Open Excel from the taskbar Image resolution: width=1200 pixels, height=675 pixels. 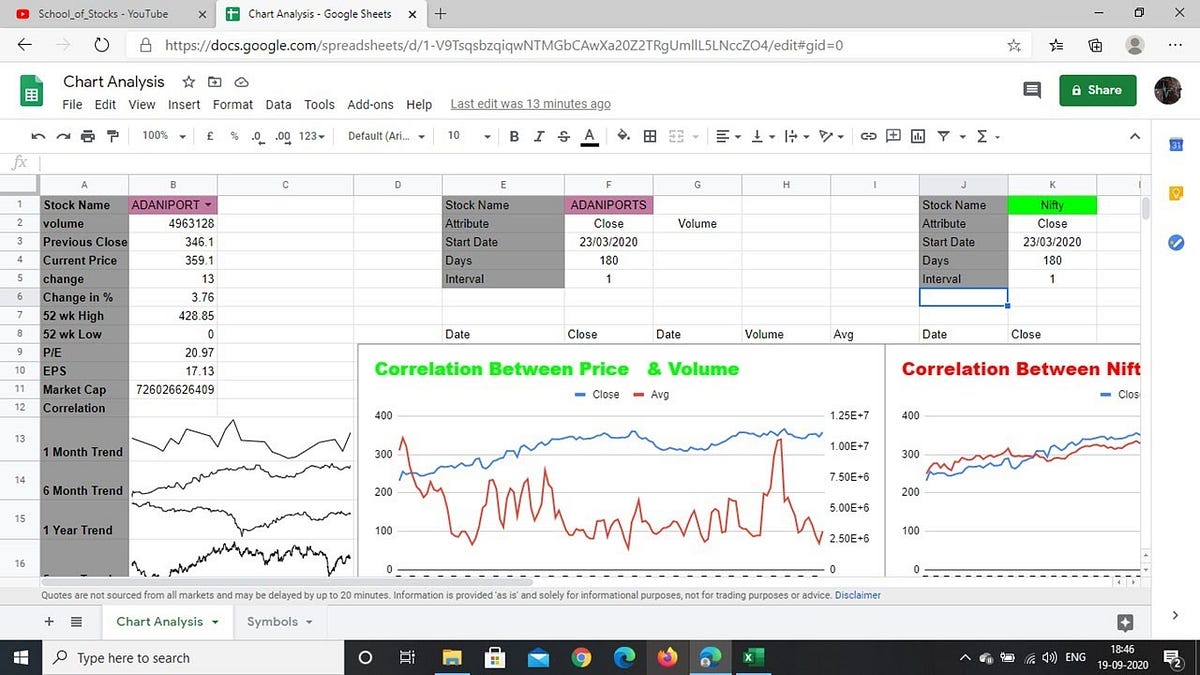point(752,657)
